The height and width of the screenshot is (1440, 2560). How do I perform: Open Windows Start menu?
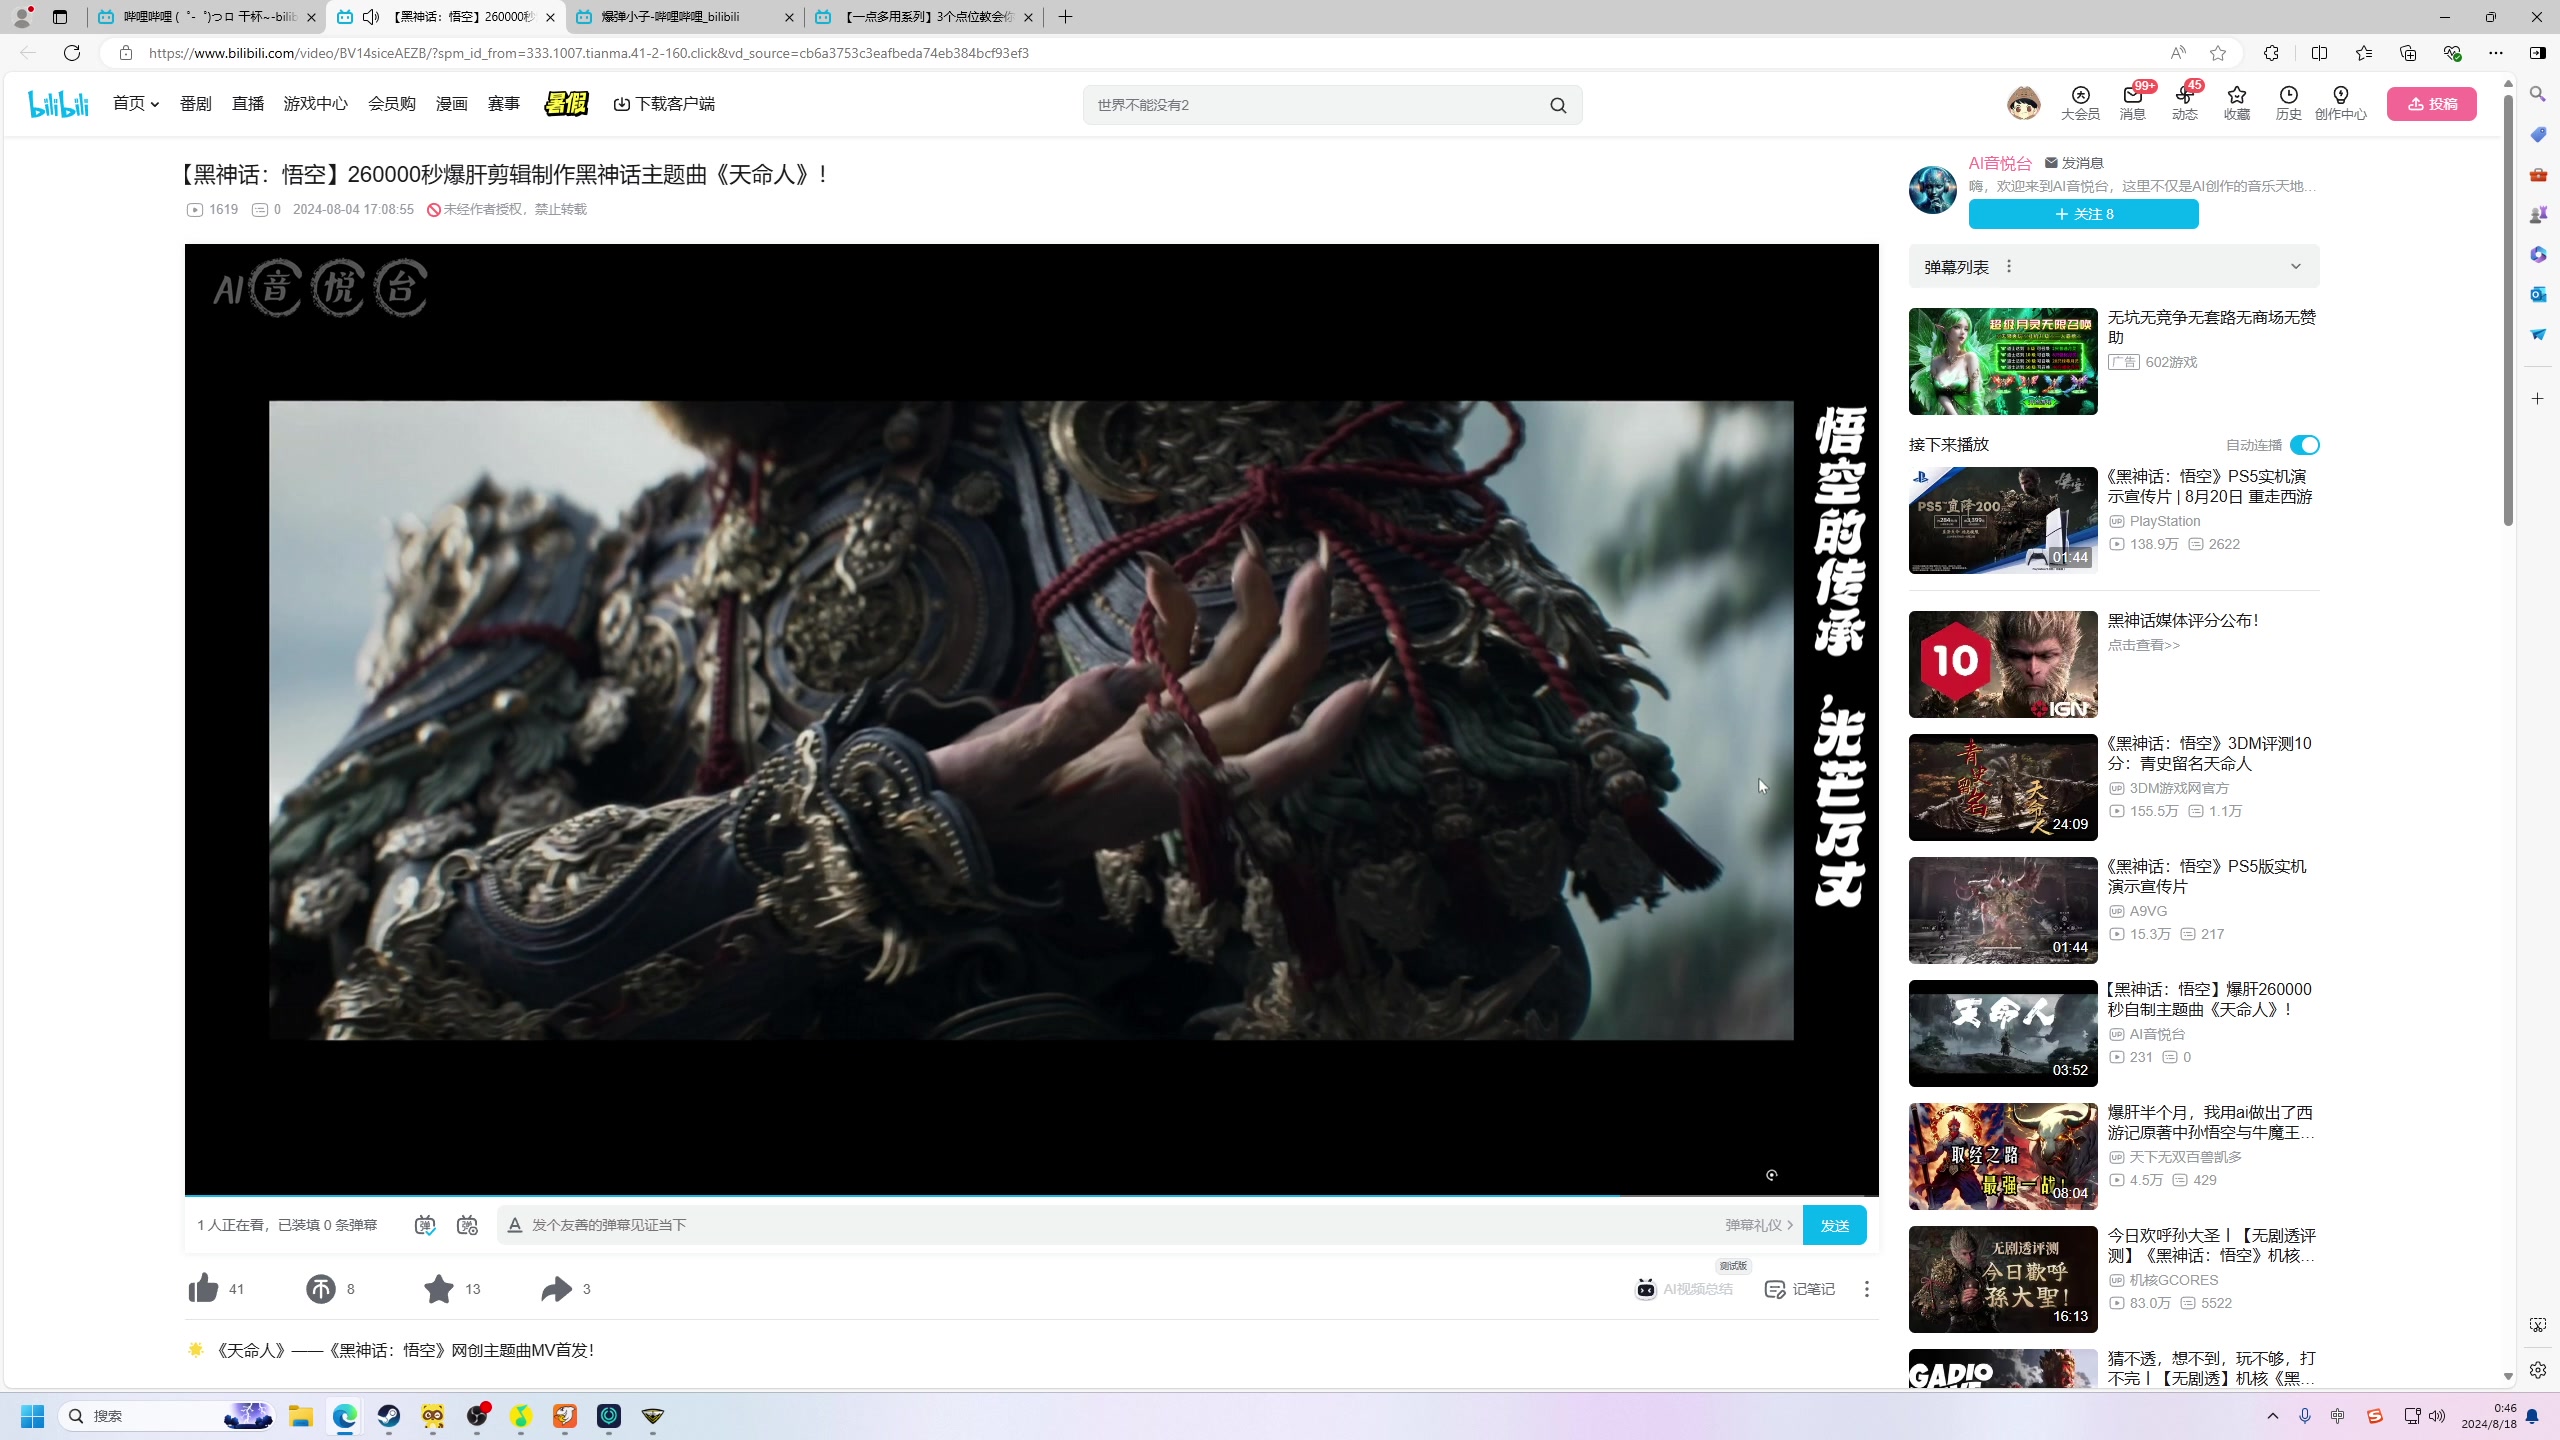tap(32, 1415)
